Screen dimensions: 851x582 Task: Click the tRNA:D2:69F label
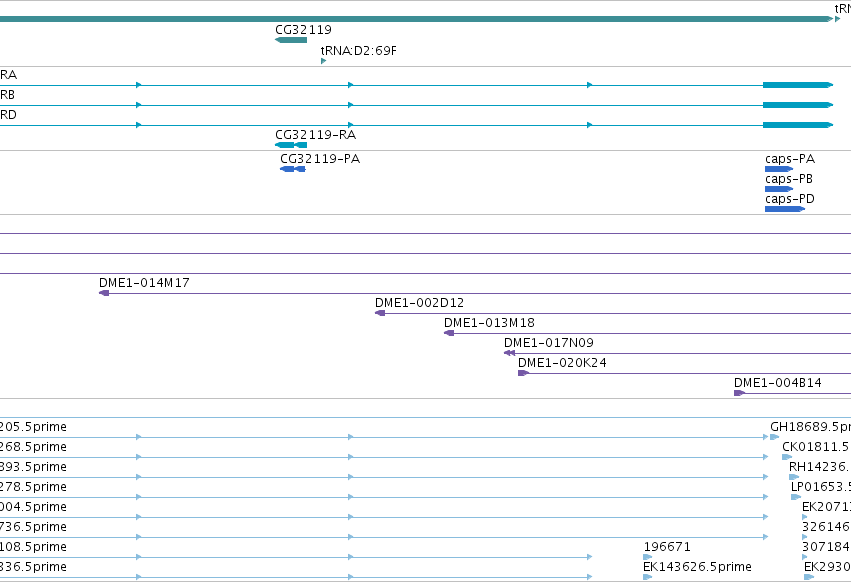[x=359, y=50]
